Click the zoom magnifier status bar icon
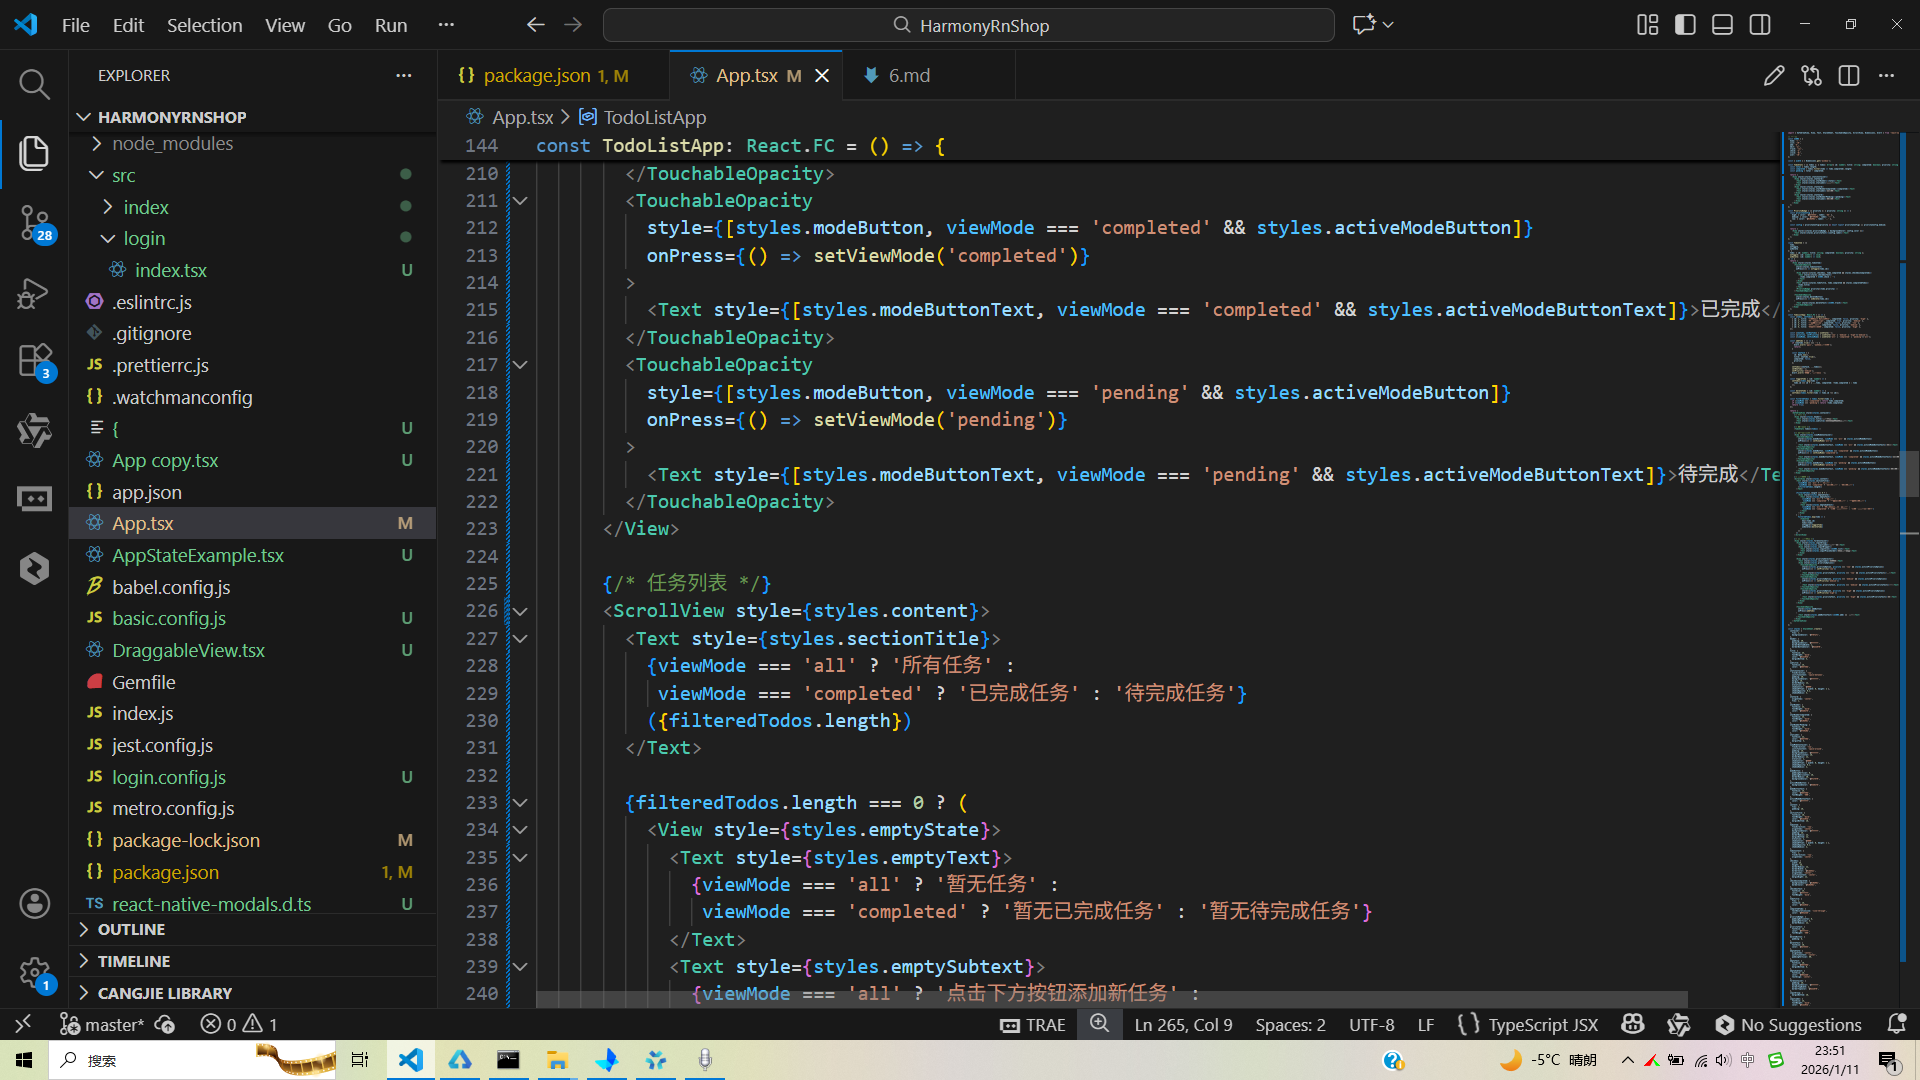This screenshot has width=1920, height=1080. (x=1099, y=1024)
